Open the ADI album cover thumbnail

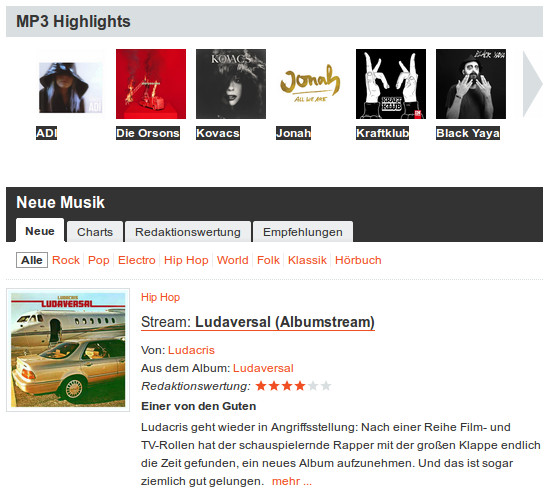coord(70,88)
